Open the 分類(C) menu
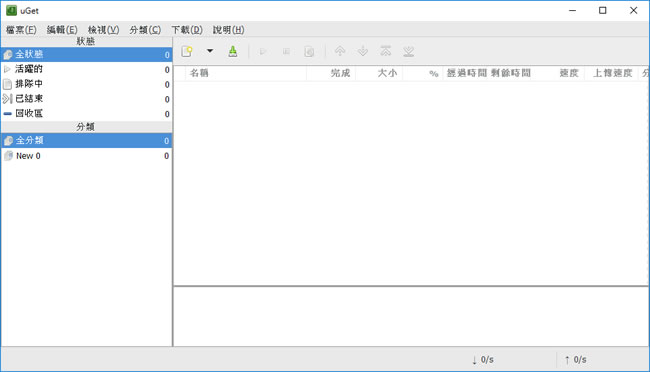 coord(145,30)
